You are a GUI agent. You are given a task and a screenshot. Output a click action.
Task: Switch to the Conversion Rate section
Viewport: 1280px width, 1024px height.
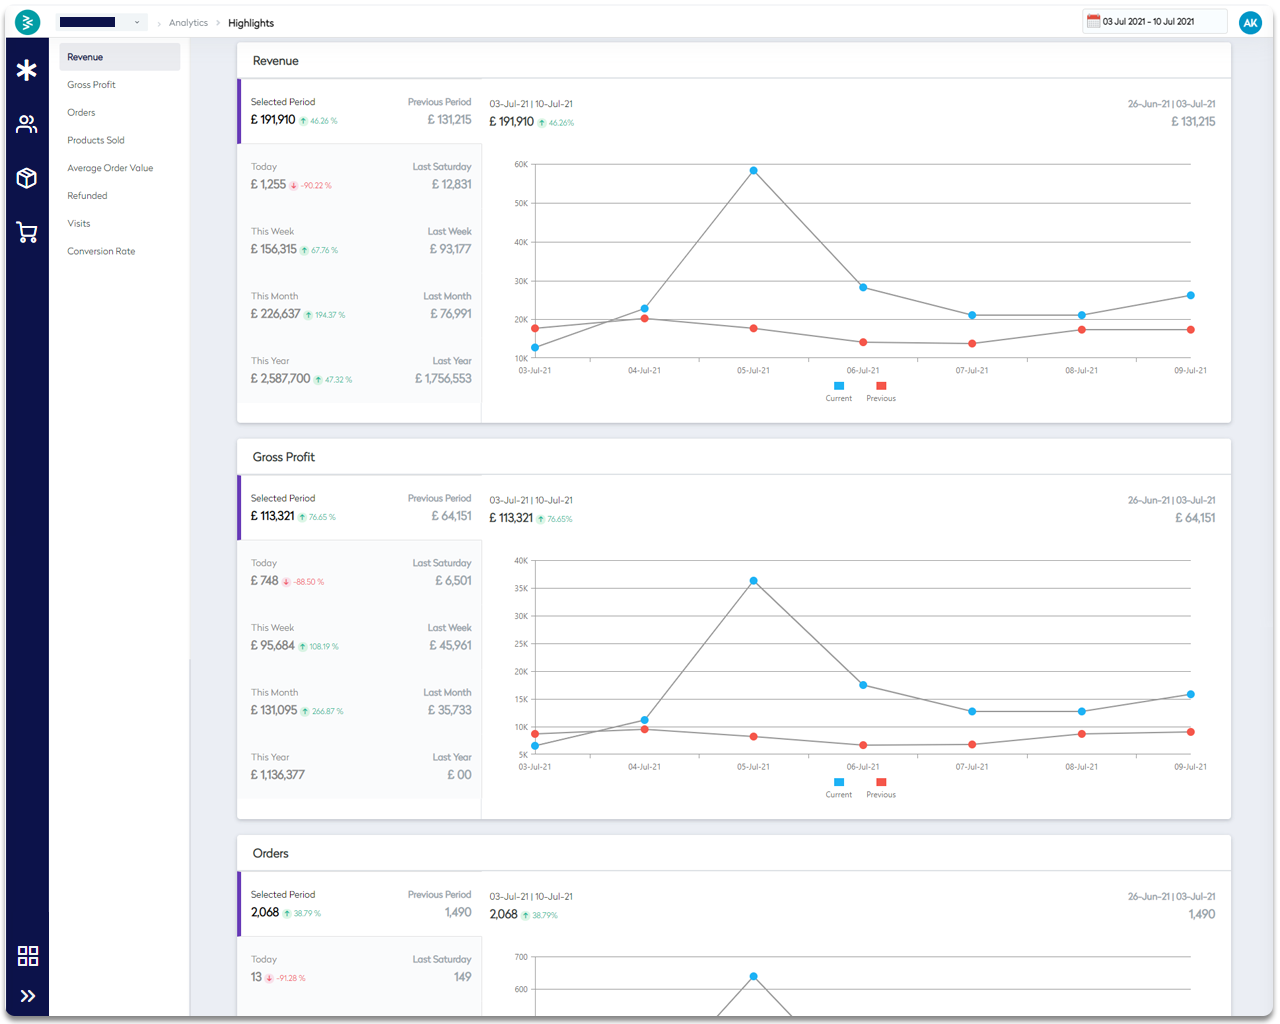[101, 251]
